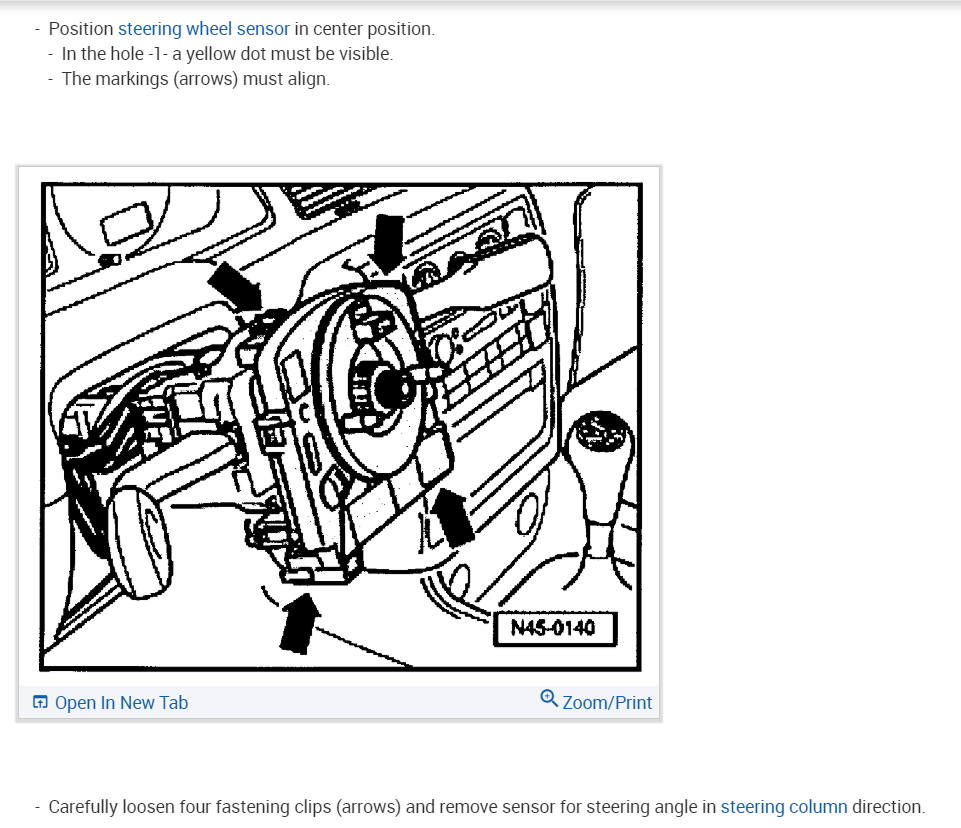
Task: Click the text 'The markings (arrows) must align.'
Action: 196,79
